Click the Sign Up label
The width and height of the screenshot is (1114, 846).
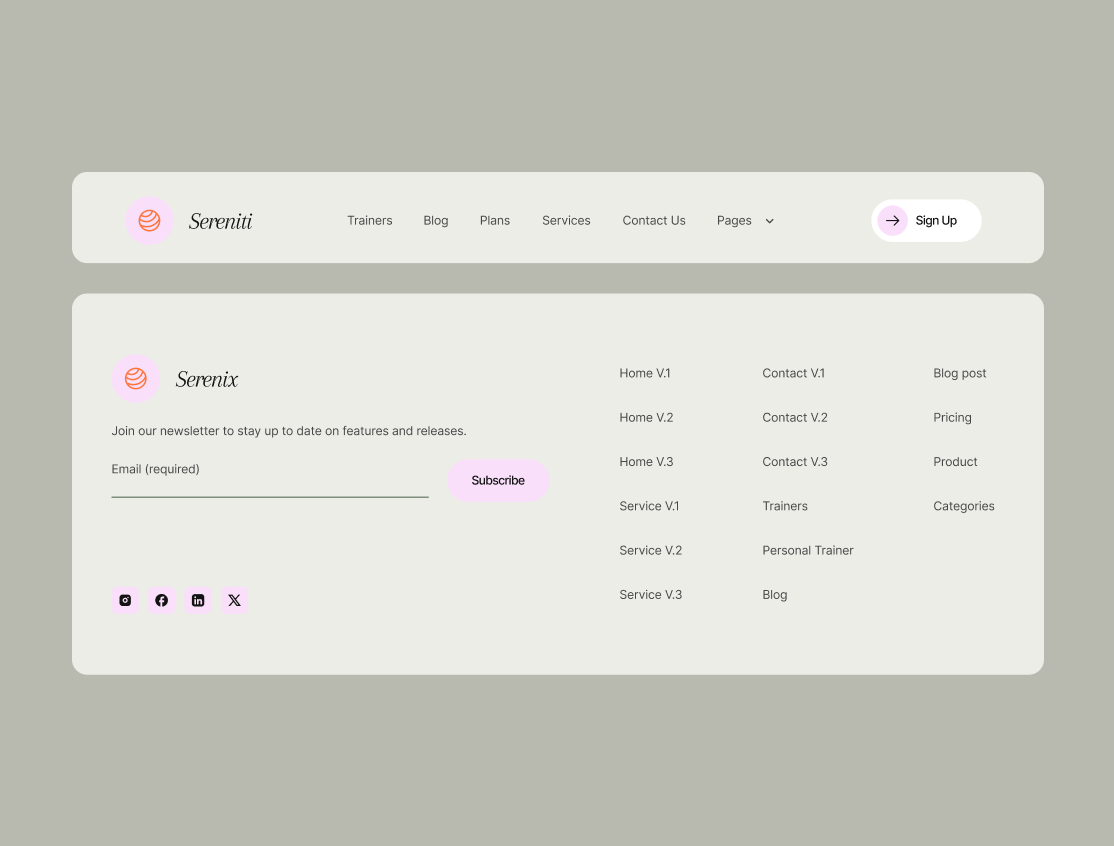point(936,221)
